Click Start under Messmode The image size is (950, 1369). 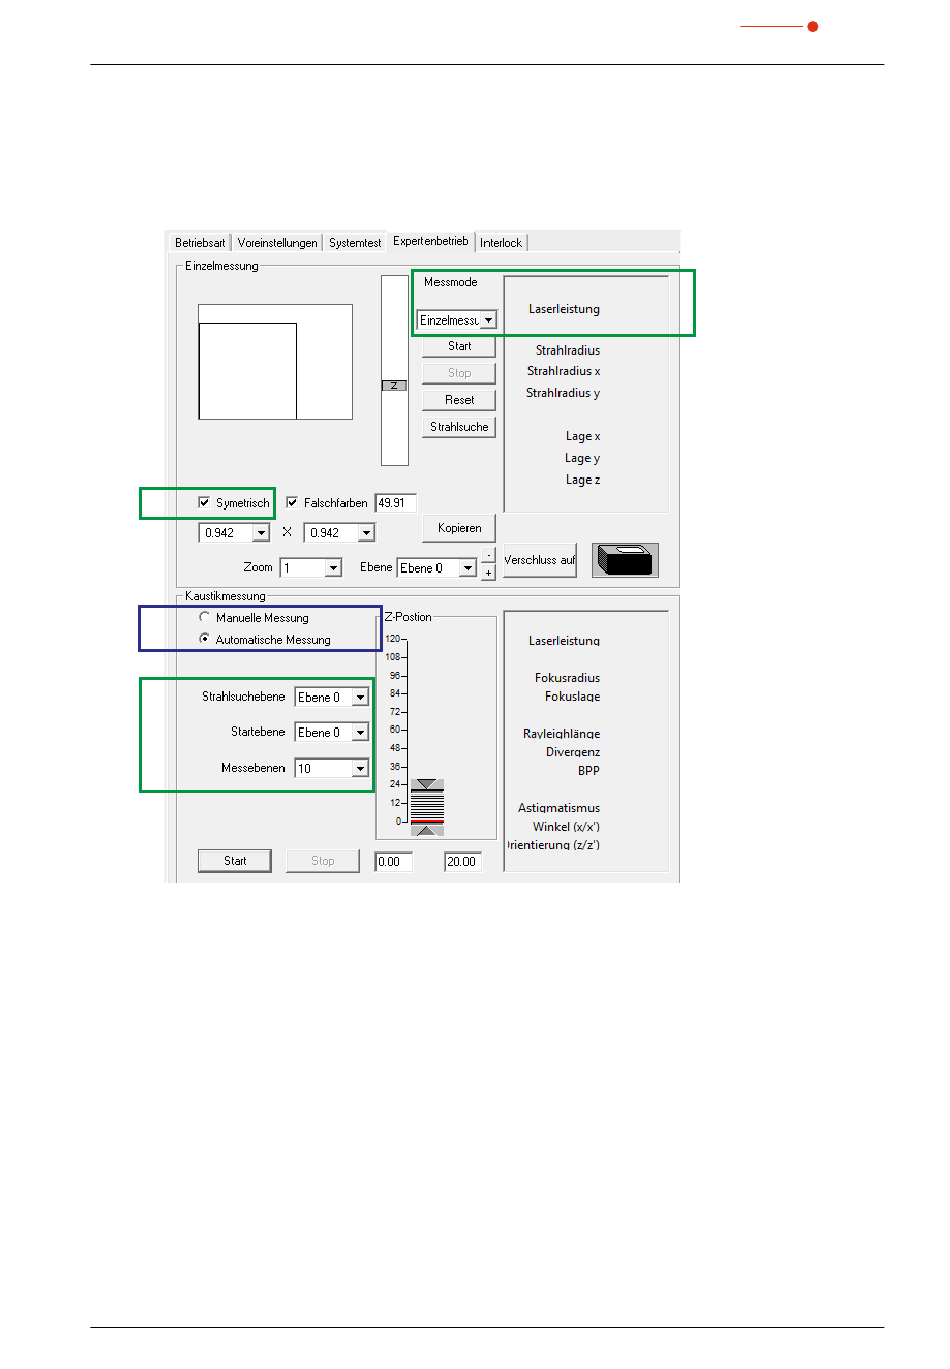459,346
